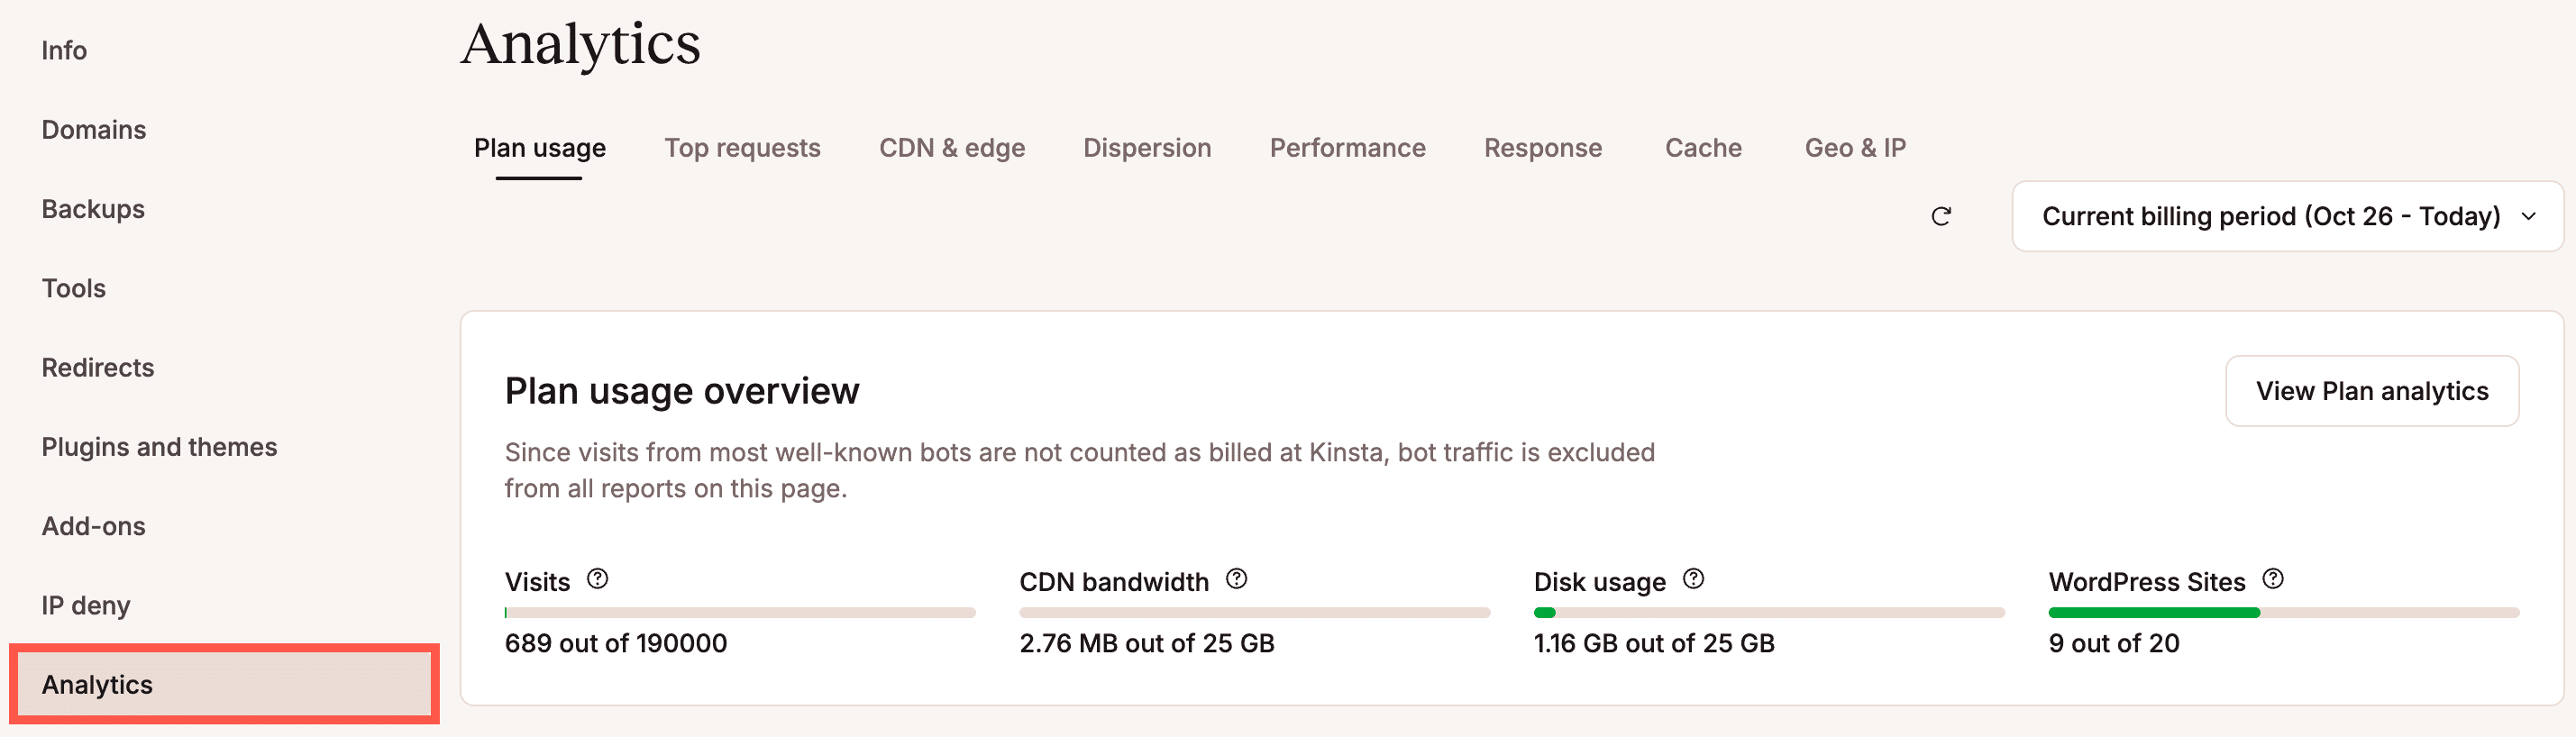Switch to the Top requests tab
This screenshot has width=2576, height=737.
pos(743,147)
